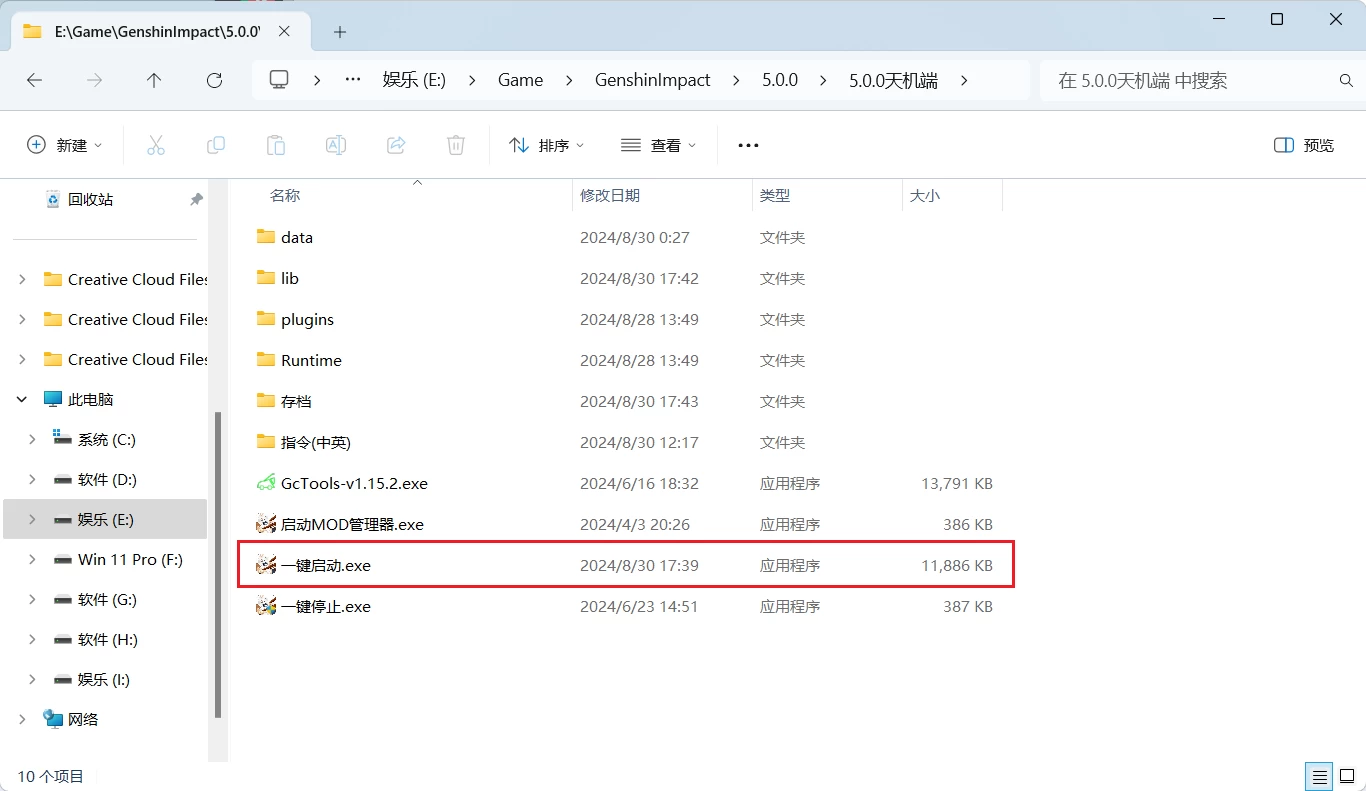The image size is (1366, 791).
Task: Open the See more (…) toolbar menu
Action: click(748, 145)
